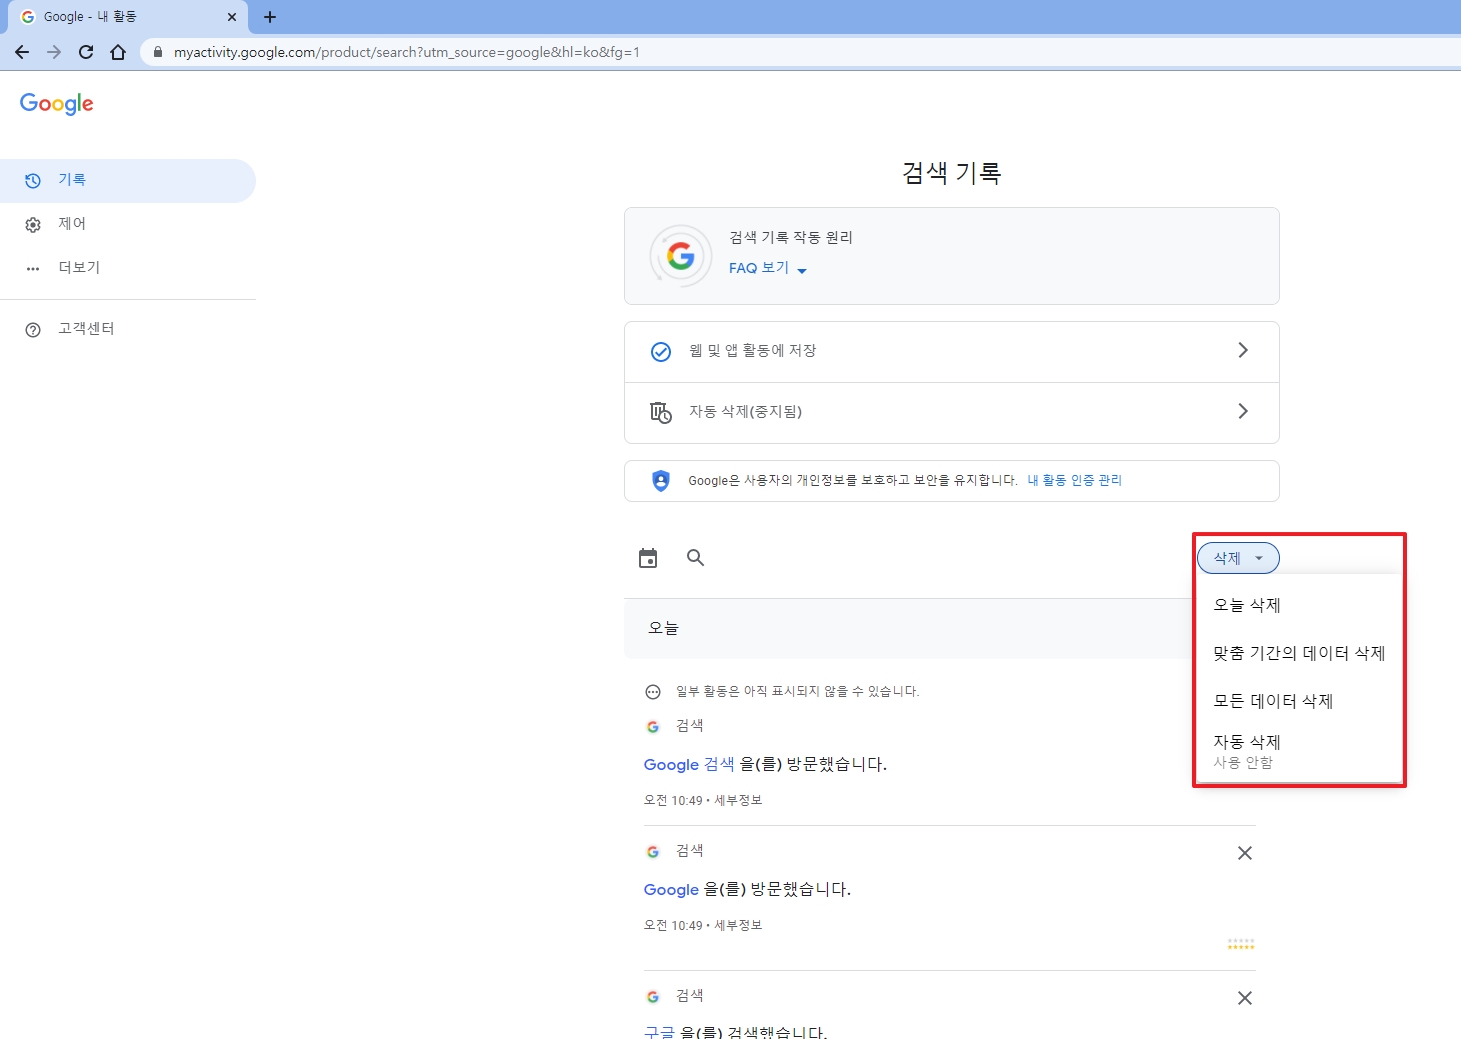Click the auto-delete trash clock icon

pos(661,412)
